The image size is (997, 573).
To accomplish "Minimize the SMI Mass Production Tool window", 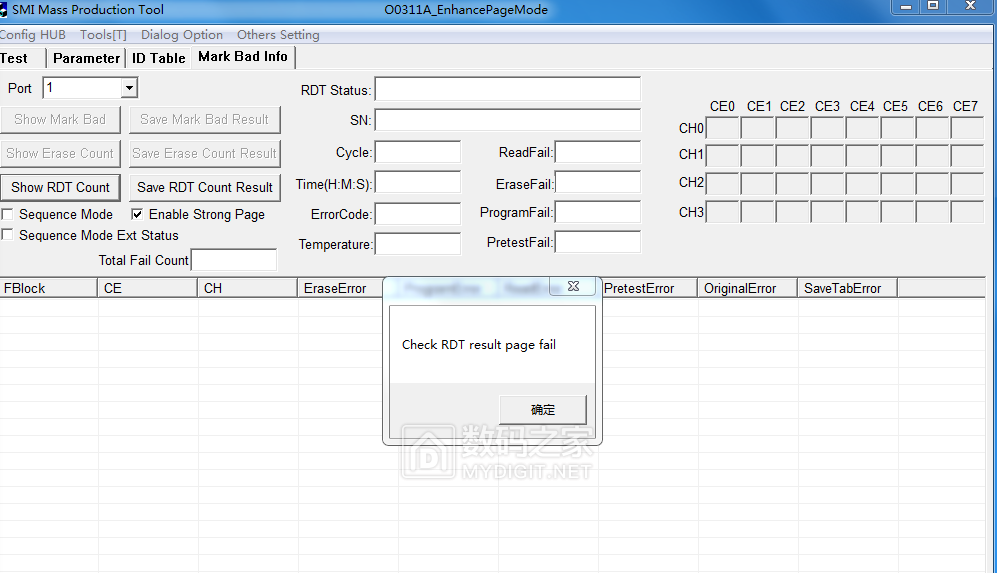I will click(905, 6).
